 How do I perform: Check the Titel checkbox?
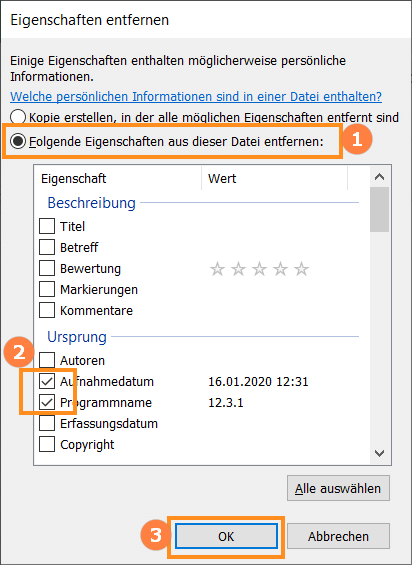(x=47, y=226)
